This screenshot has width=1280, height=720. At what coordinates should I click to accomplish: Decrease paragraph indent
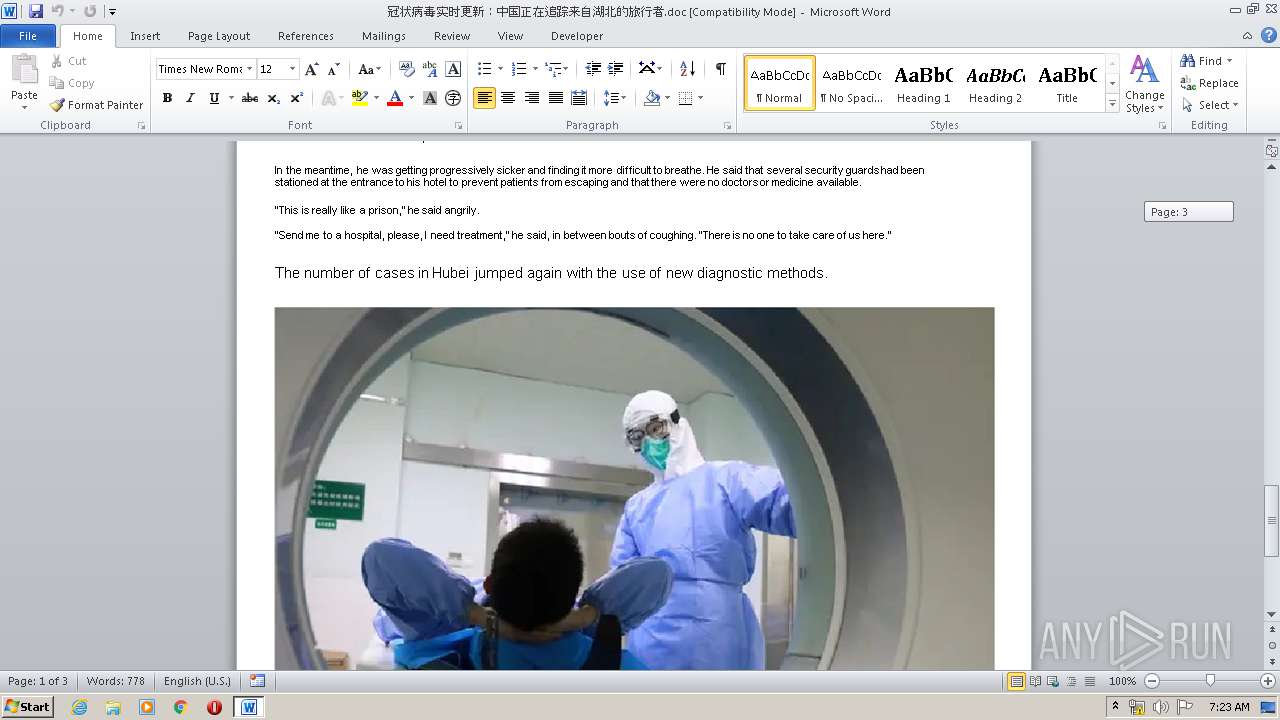point(593,69)
